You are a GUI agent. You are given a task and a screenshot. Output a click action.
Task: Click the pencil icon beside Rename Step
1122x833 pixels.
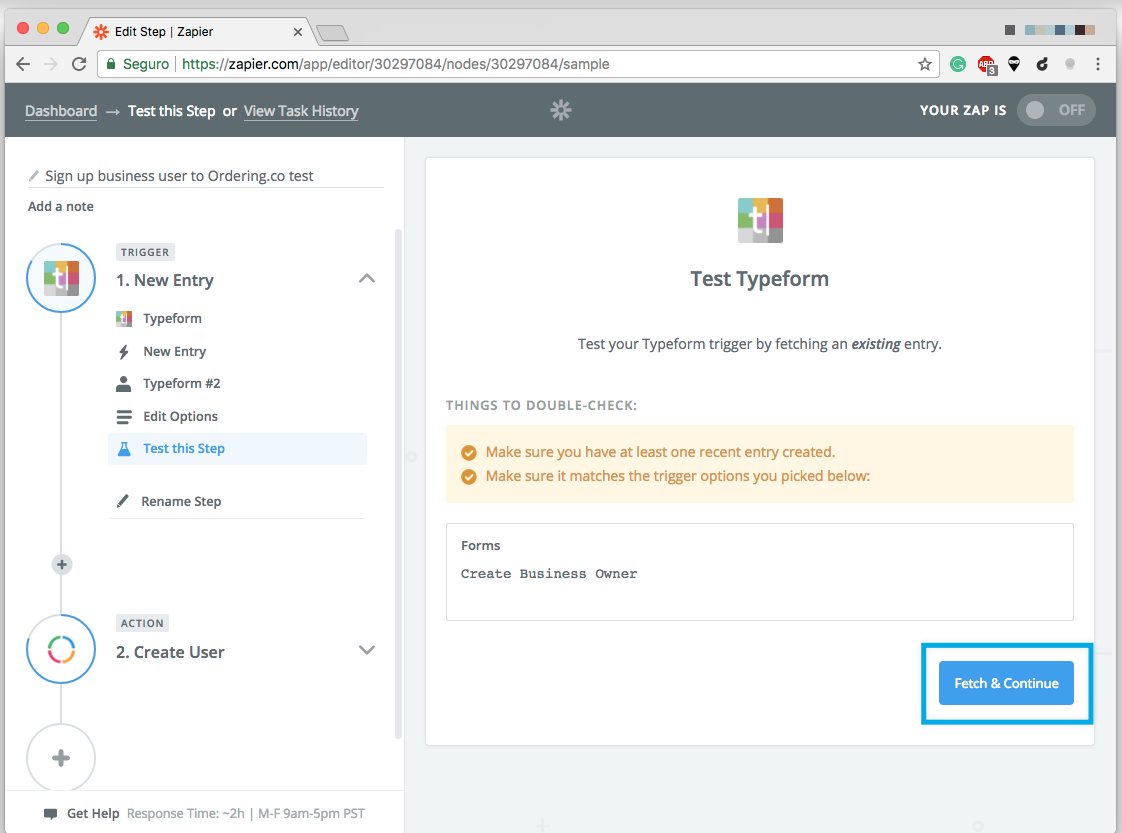point(122,501)
